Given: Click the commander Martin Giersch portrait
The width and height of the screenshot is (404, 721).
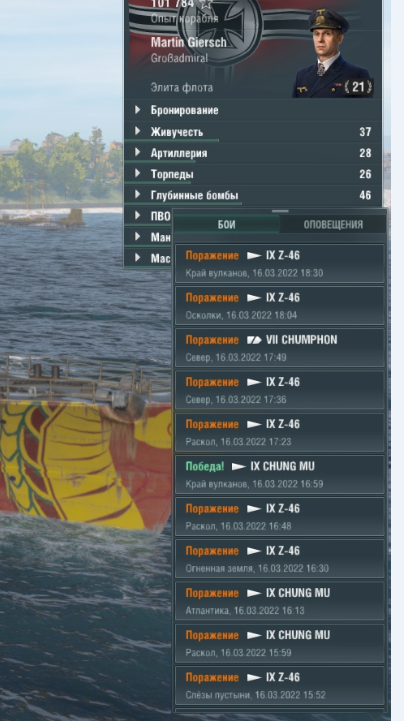Looking at the screenshot, I should tap(331, 53).
